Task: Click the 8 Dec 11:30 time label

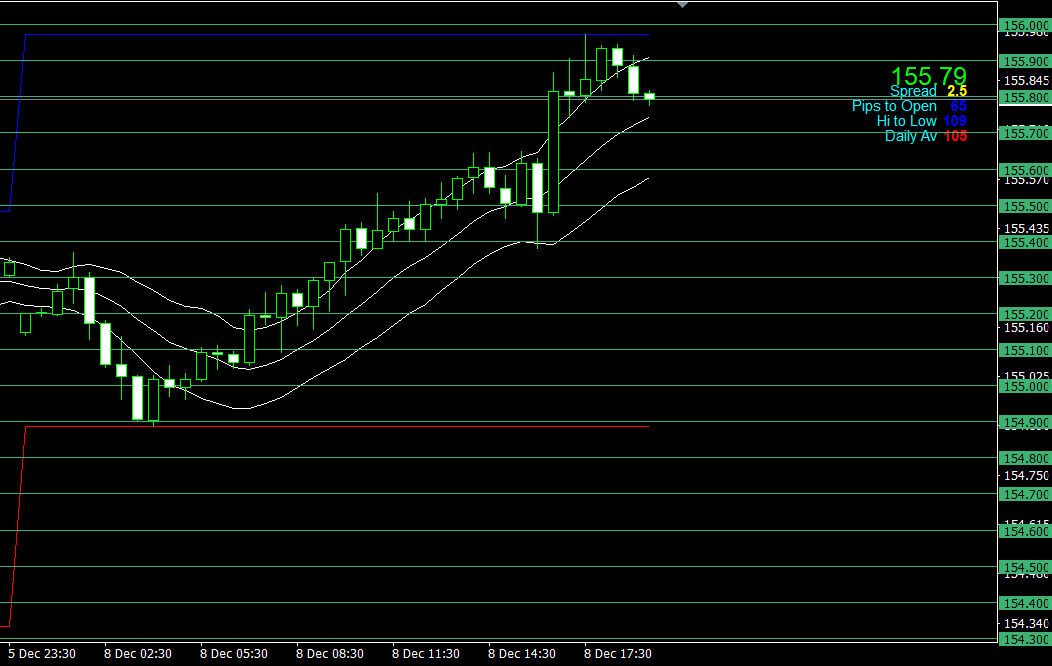Action: click(426, 654)
